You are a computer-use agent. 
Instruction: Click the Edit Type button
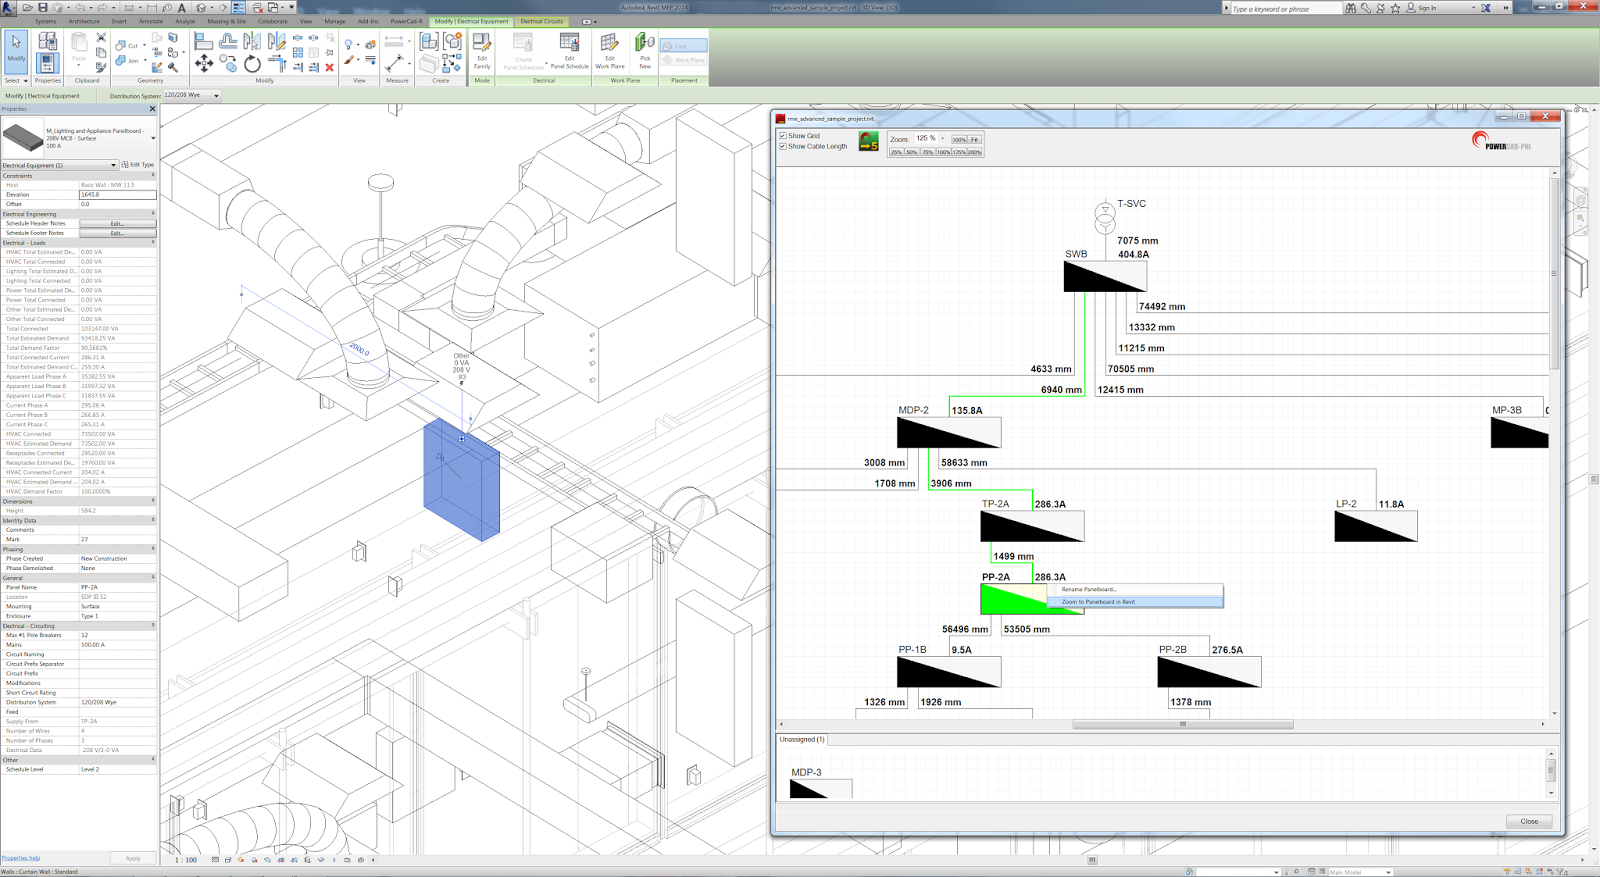(138, 165)
